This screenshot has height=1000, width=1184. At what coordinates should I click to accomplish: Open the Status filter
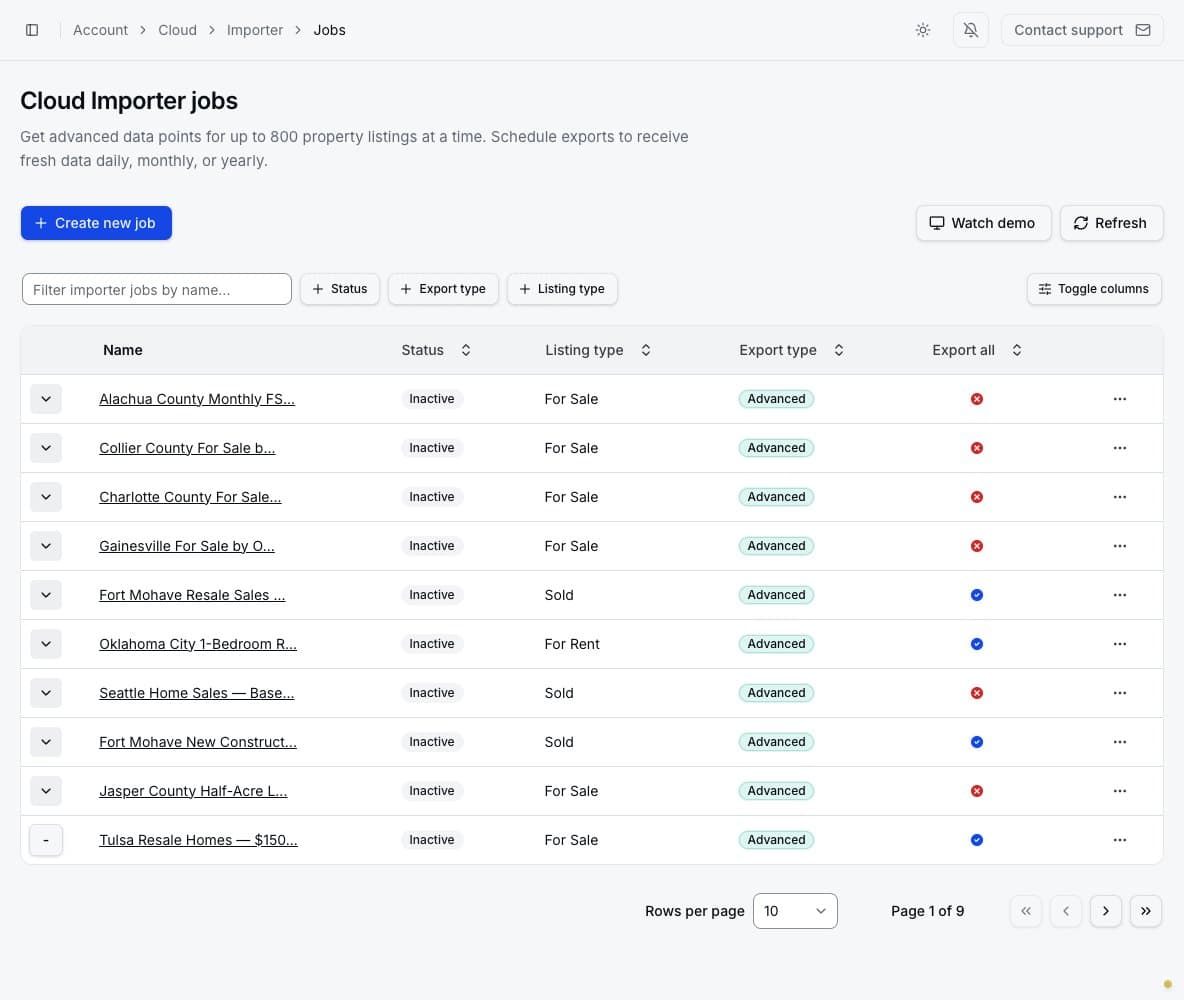click(x=340, y=289)
